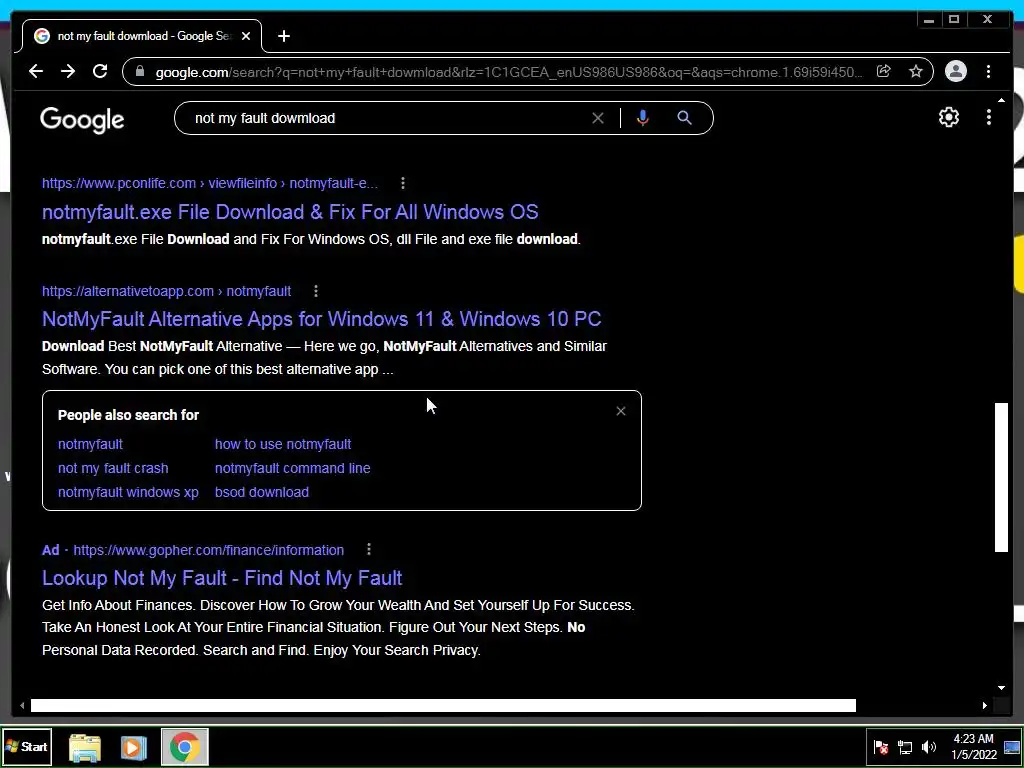
Task: Open 'NotMyFault Alternative Apps for Windows' result
Action: [321, 319]
